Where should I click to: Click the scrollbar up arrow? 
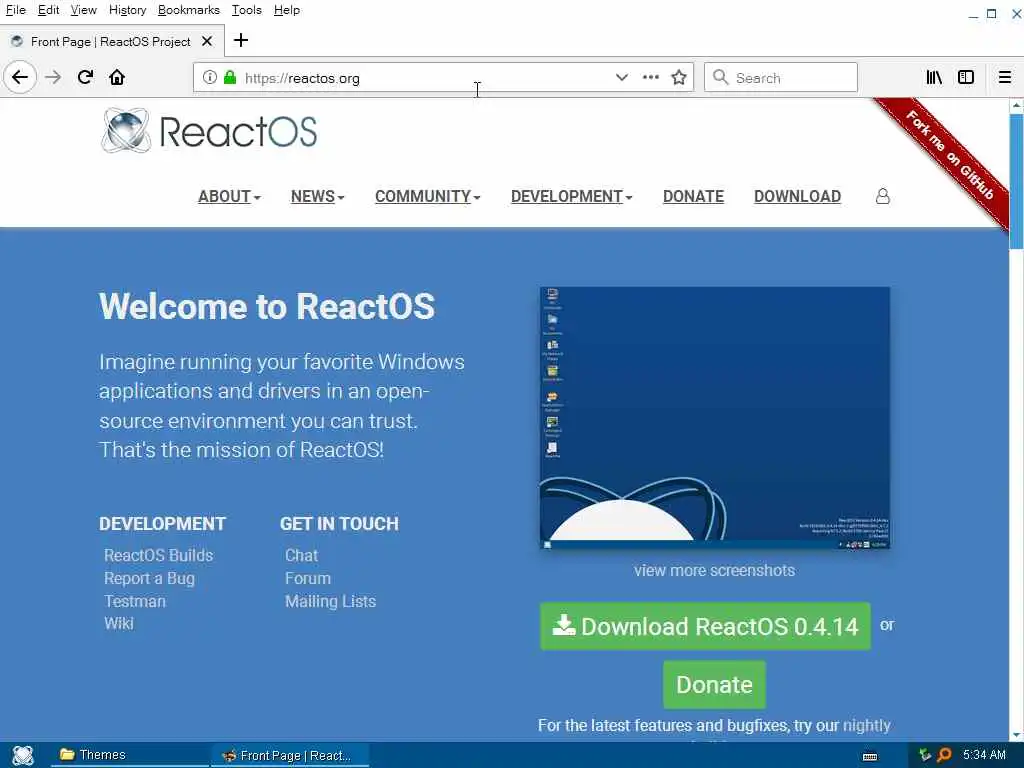click(1016, 105)
